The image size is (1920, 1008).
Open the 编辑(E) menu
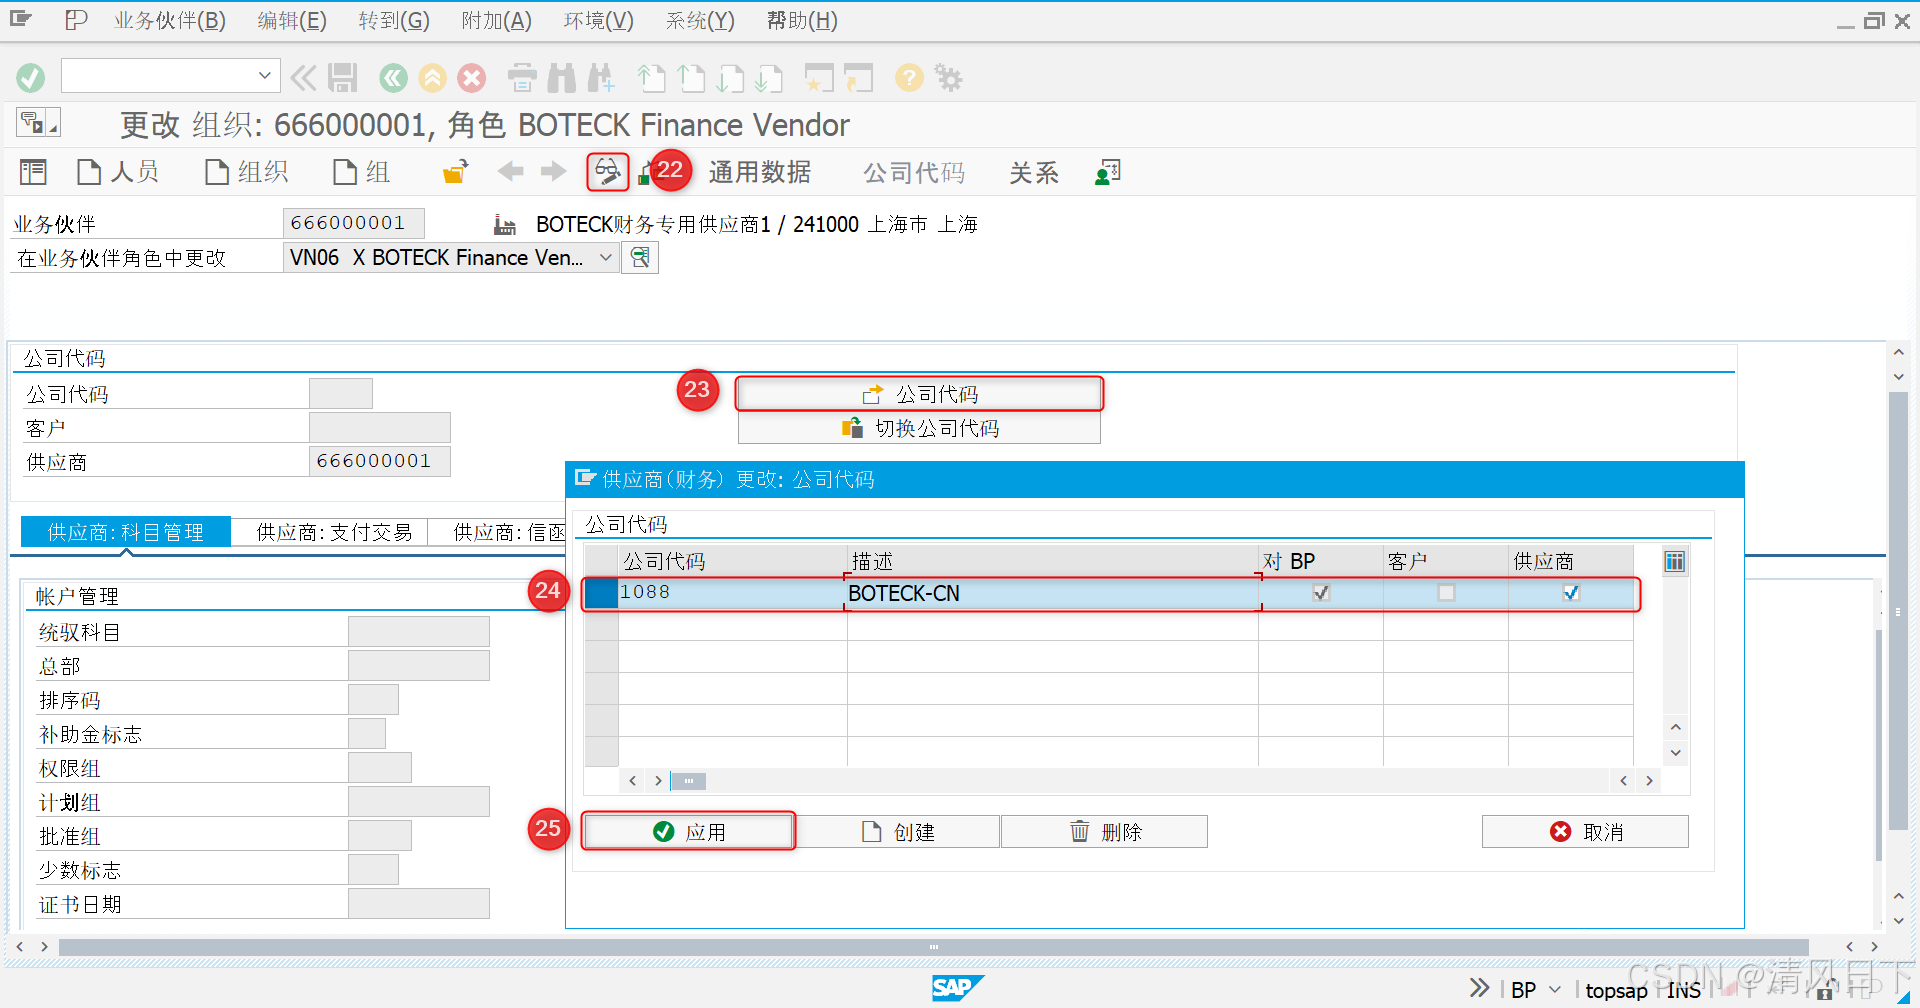click(292, 21)
